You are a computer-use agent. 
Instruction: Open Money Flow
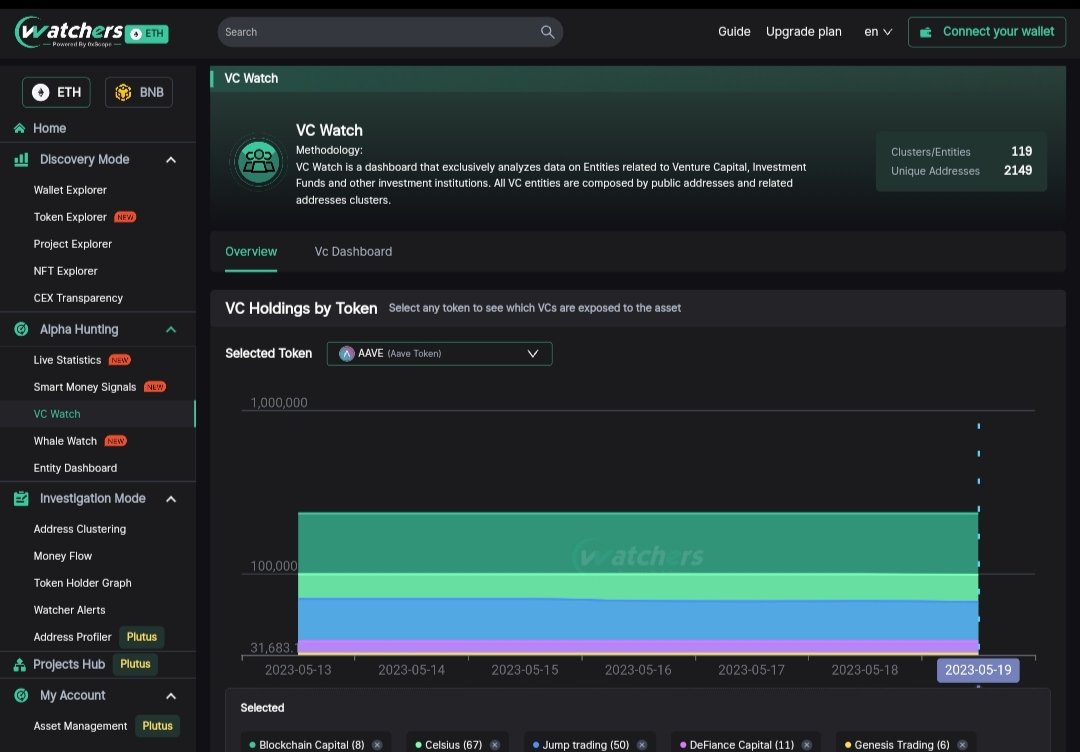pos(63,556)
